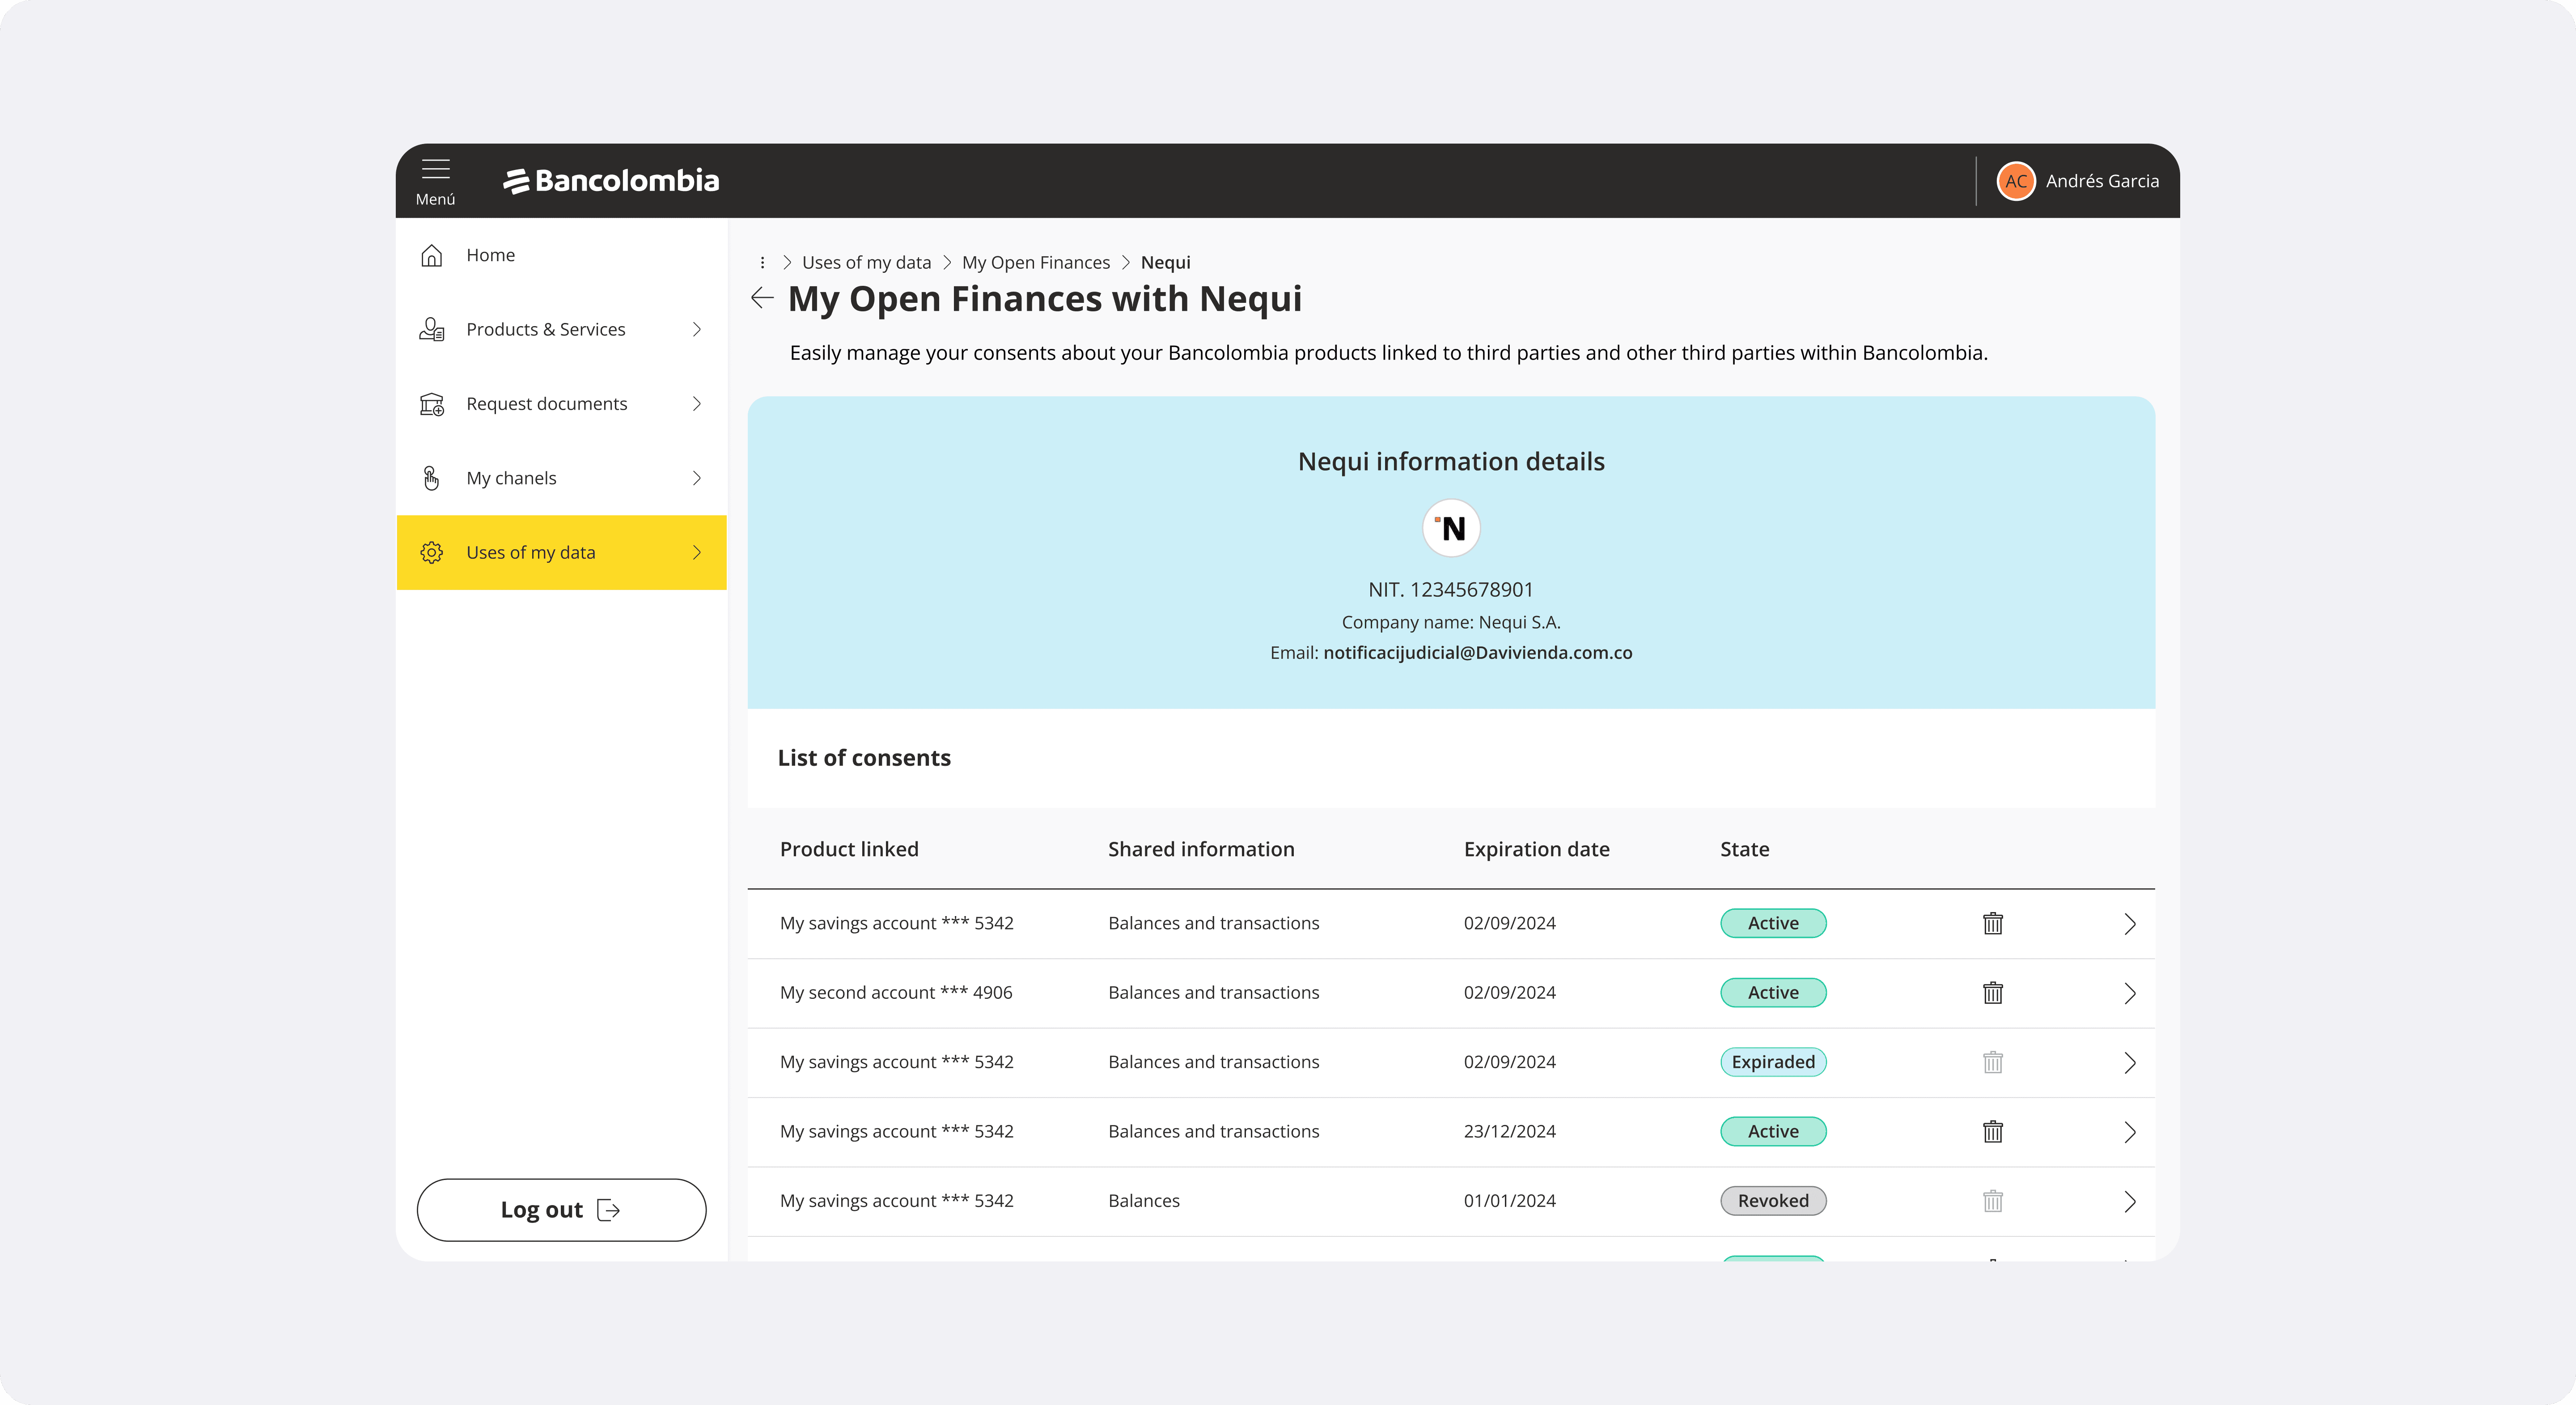Expand the Products & Services chevron

[697, 329]
